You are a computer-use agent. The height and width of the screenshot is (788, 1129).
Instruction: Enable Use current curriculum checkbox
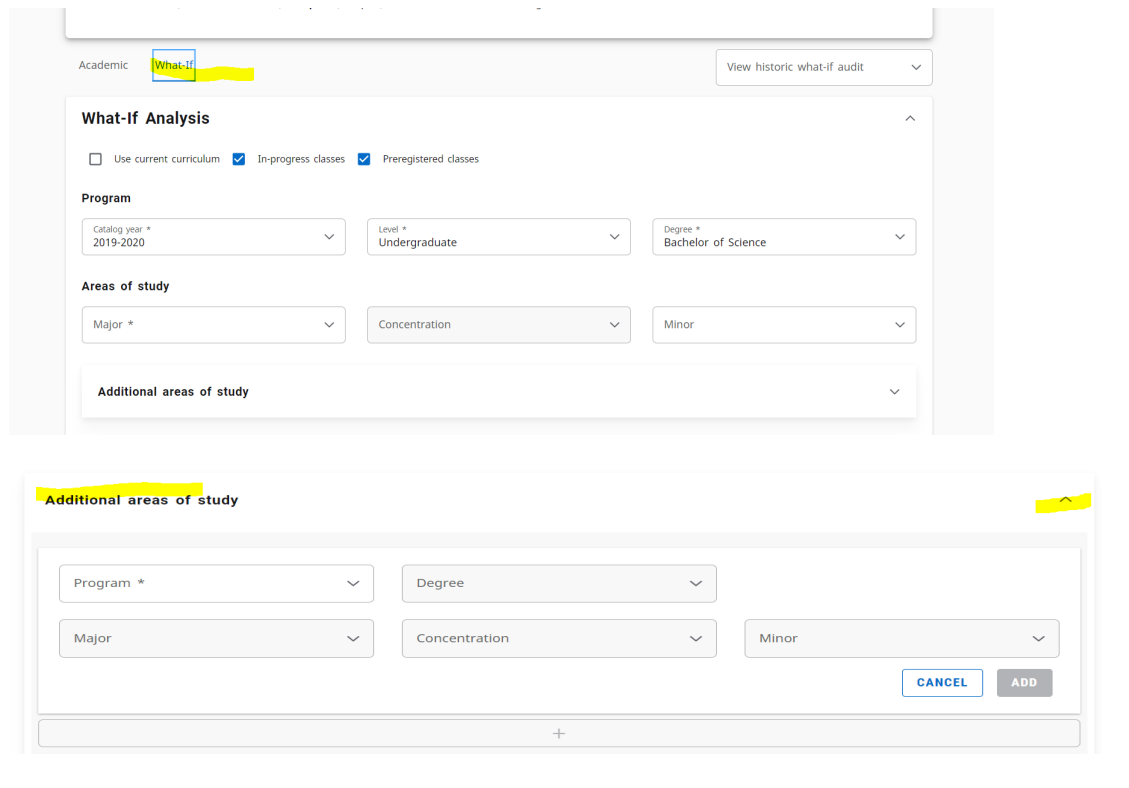(x=95, y=159)
